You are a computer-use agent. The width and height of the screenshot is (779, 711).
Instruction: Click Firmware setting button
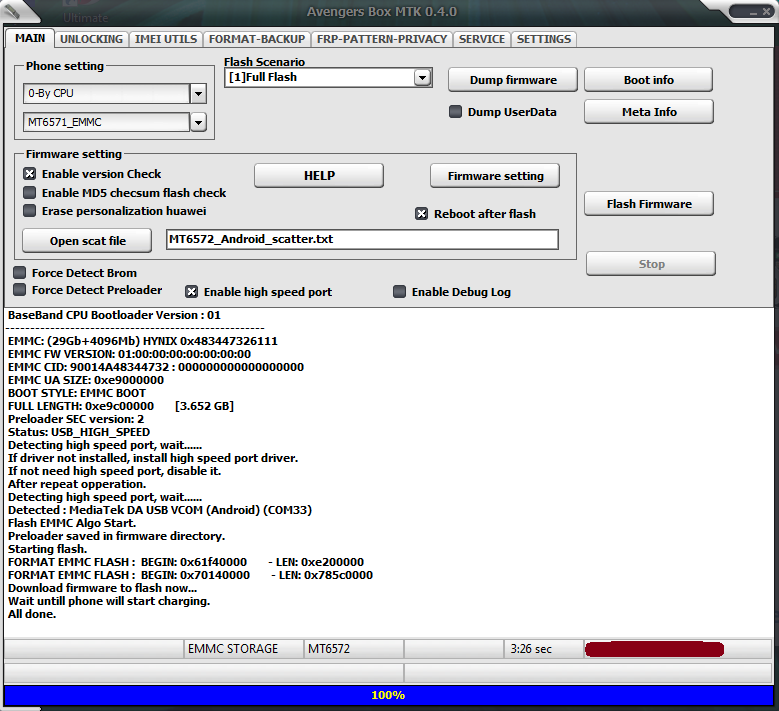pyautogui.click(x=495, y=176)
